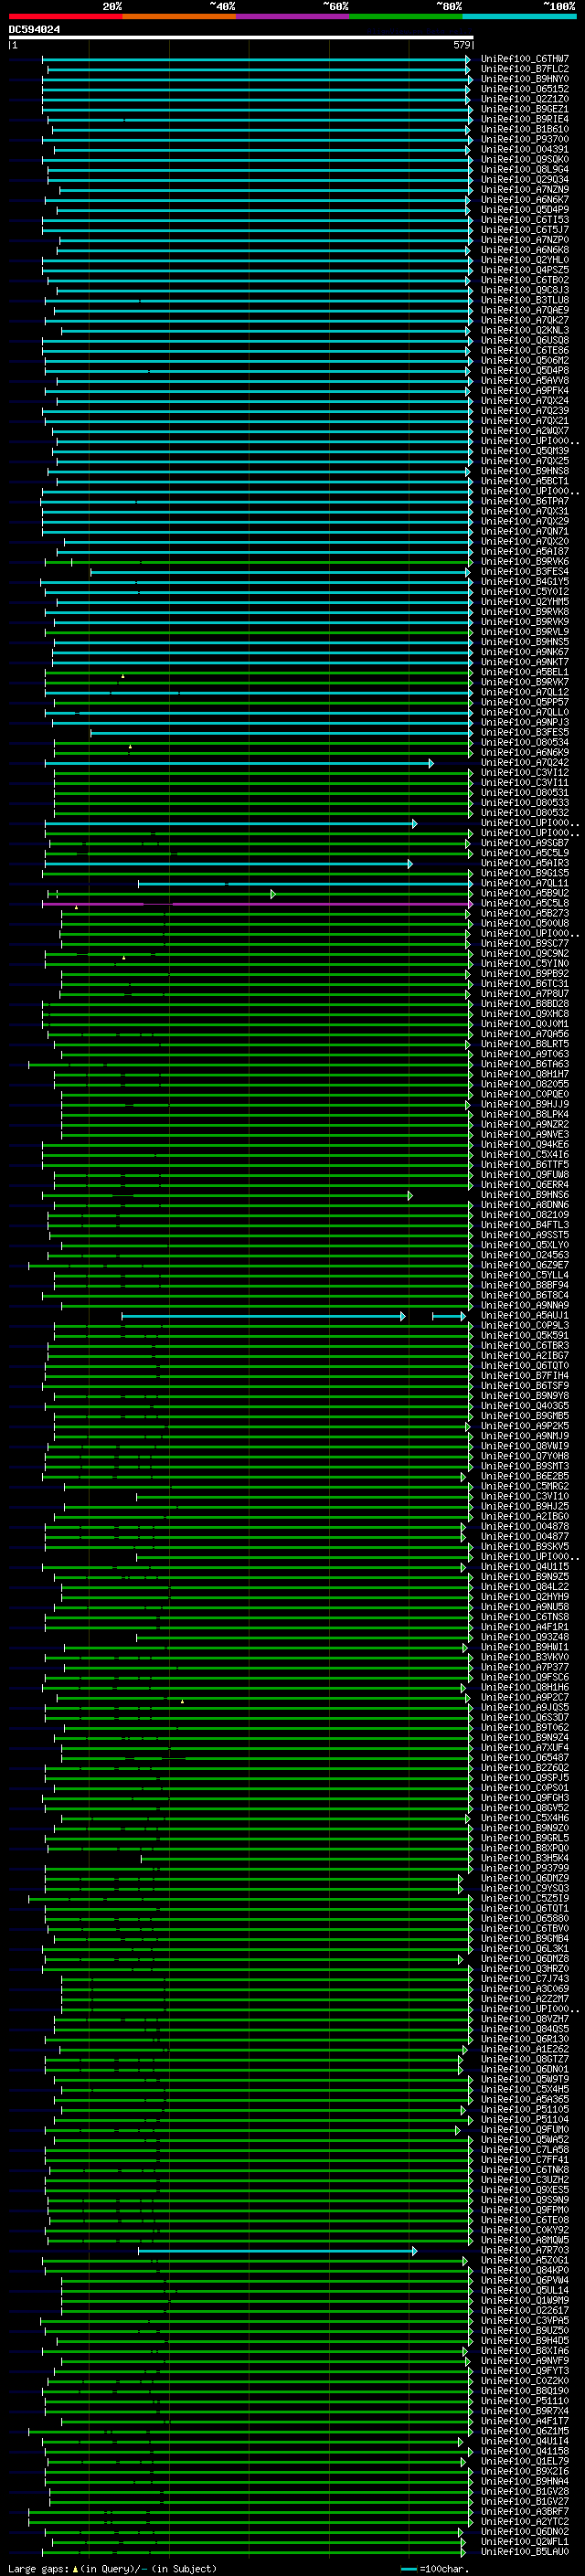Click the cyan ~100% identity legend segment
The height and width of the screenshot is (2576, 585).
coord(519,16)
